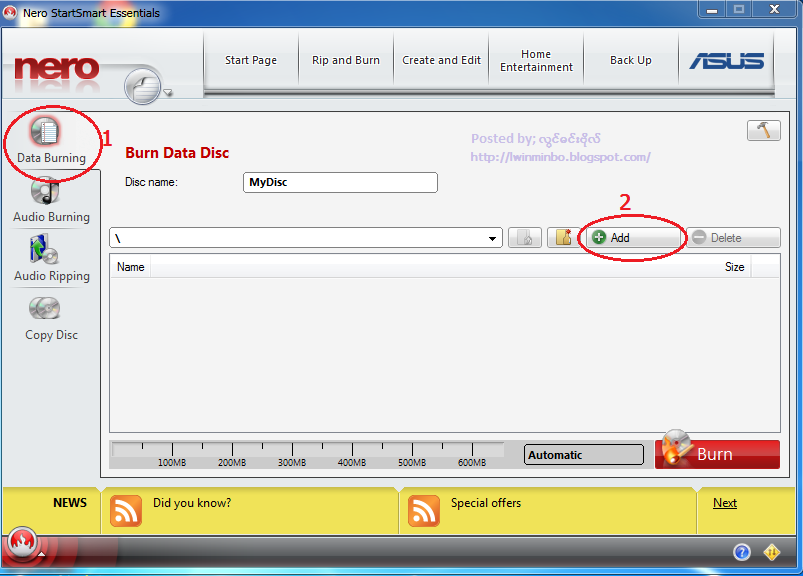This screenshot has height=576, width=803.
Task: Click the Nero round document launcher icon
Action: (142, 87)
